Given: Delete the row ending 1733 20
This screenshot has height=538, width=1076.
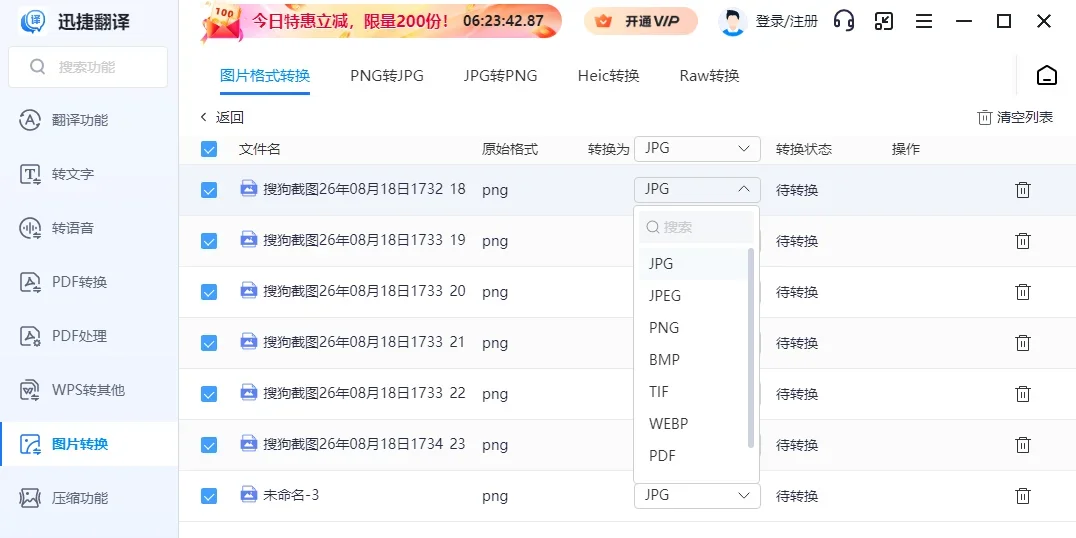Looking at the screenshot, I should (x=1022, y=292).
